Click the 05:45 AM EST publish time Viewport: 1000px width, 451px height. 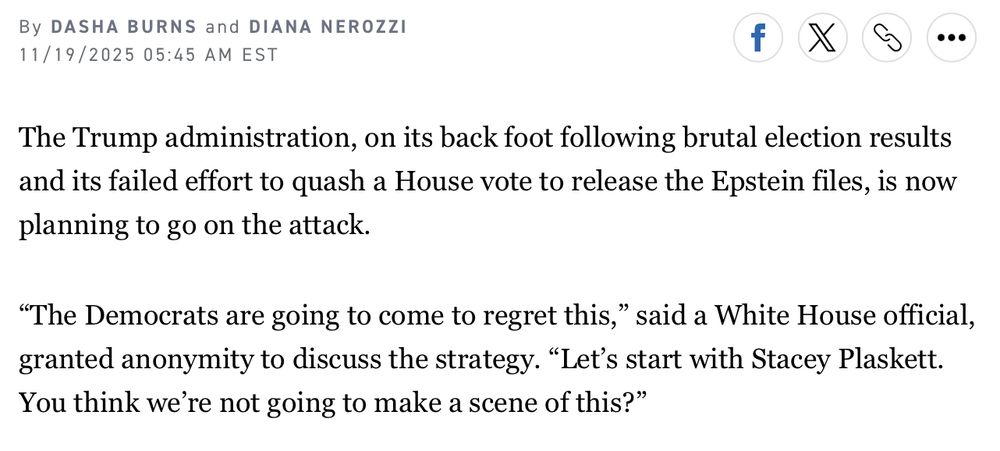point(211,55)
